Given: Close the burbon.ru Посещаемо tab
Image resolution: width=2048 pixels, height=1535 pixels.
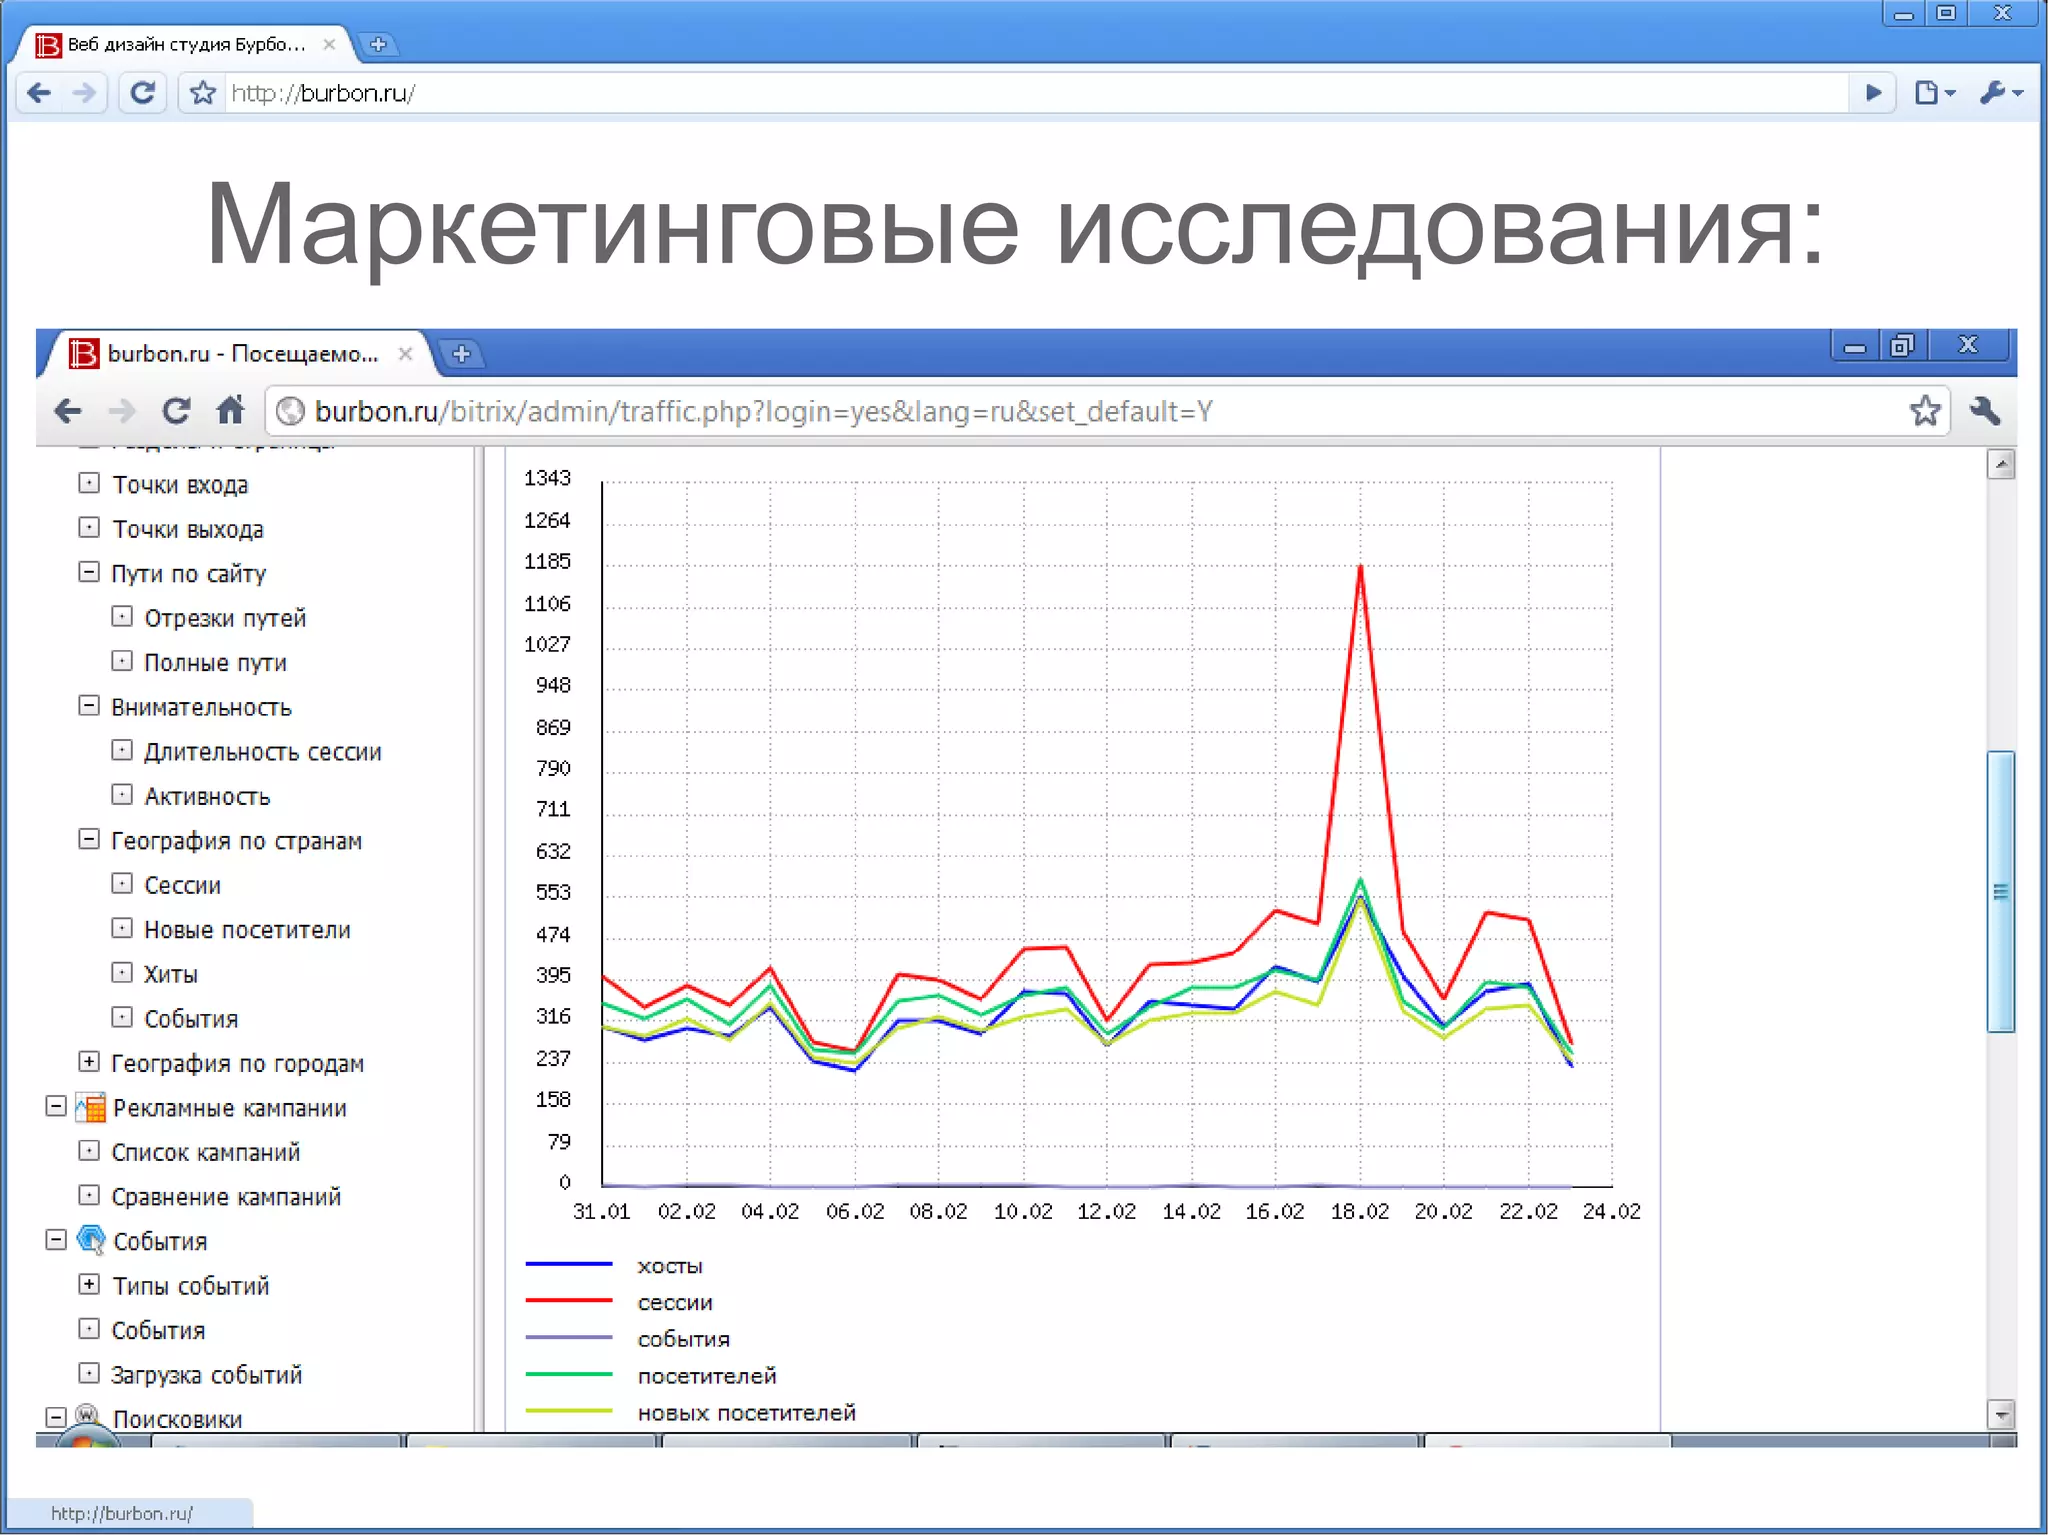Looking at the screenshot, I should click(405, 353).
